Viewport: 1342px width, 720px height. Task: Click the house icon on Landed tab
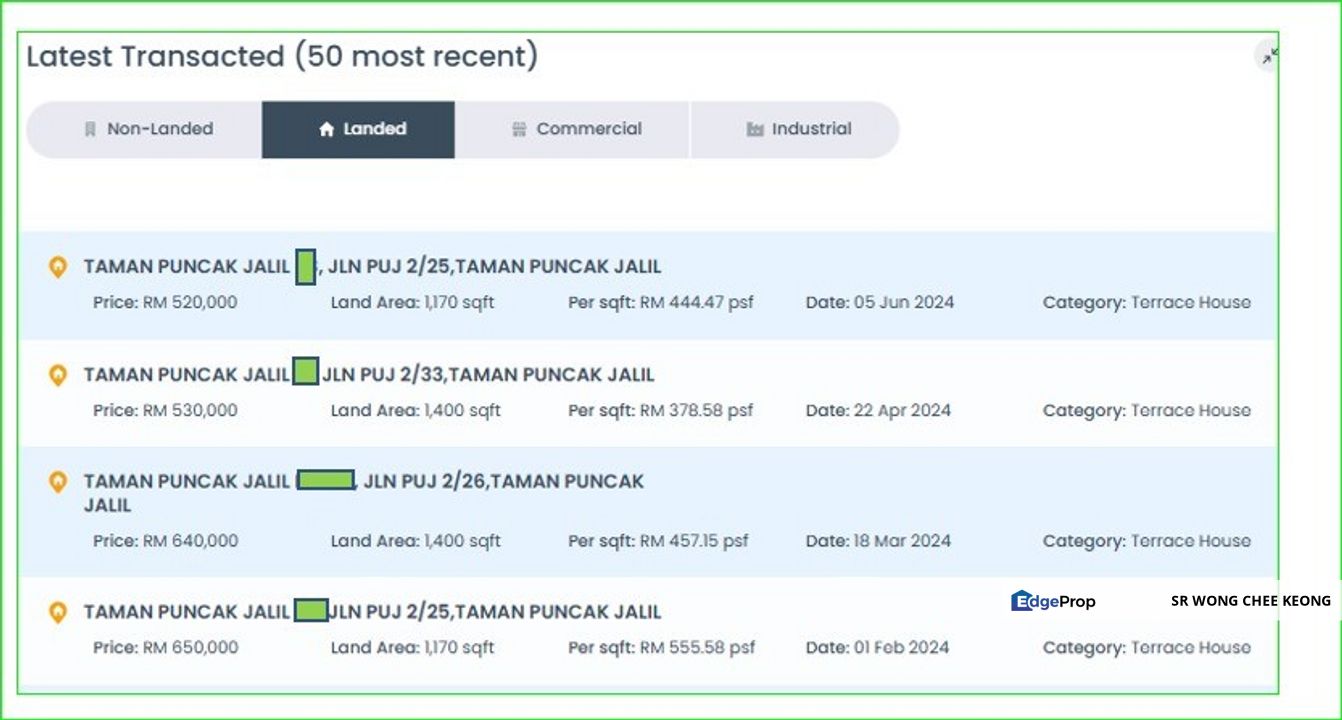click(326, 129)
